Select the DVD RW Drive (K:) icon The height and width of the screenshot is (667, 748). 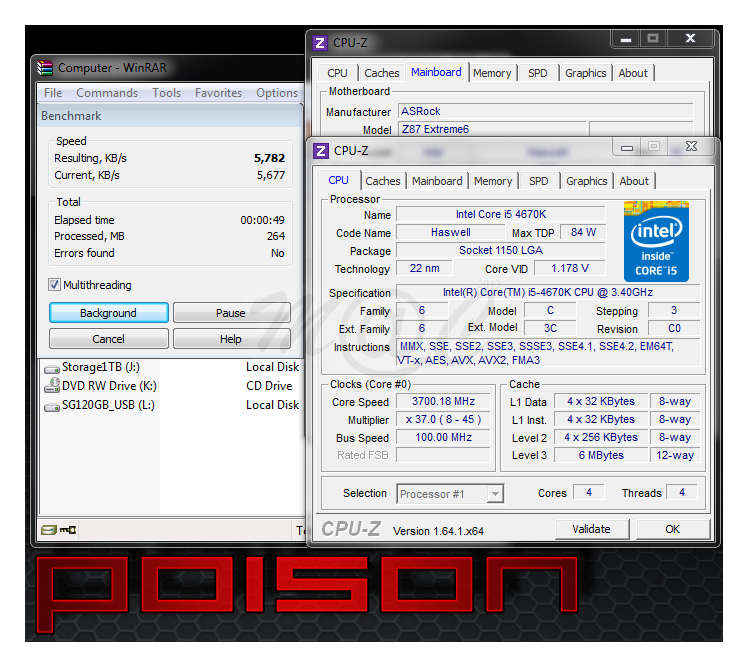coord(52,386)
